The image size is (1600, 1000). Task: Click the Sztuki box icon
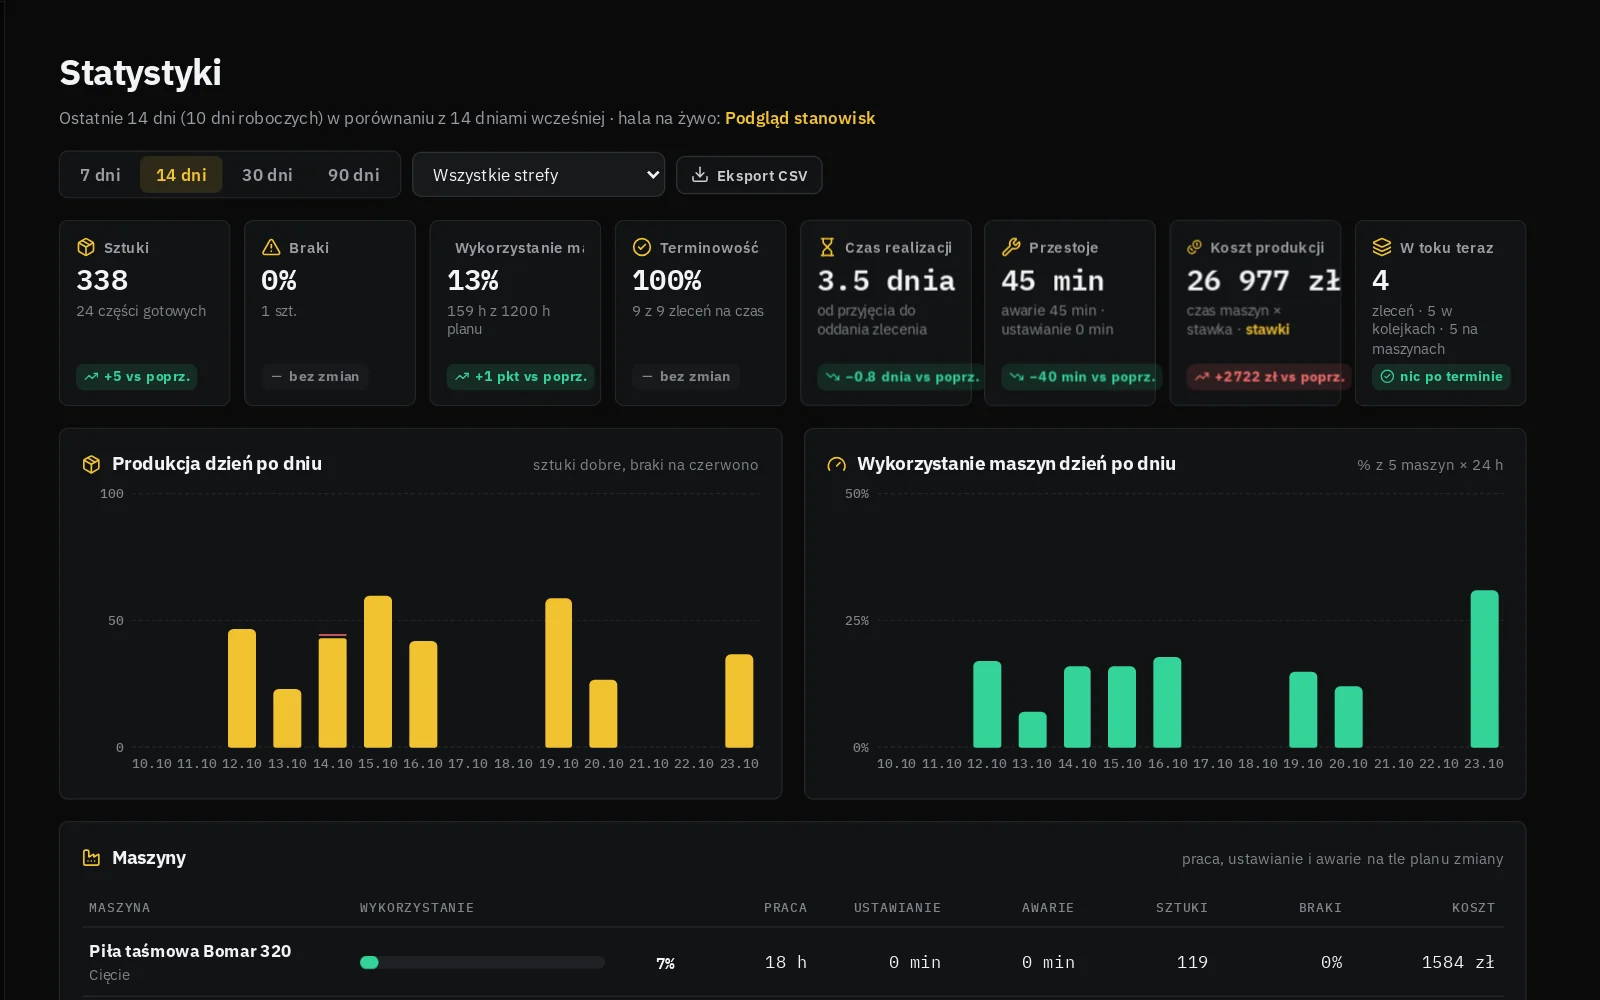click(86, 247)
